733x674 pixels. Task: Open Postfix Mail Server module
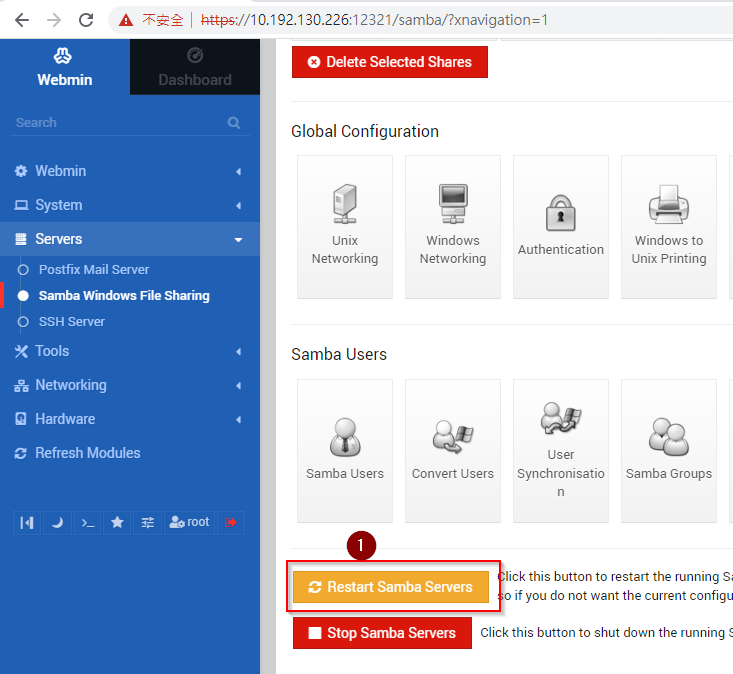click(x=94, y=270)
